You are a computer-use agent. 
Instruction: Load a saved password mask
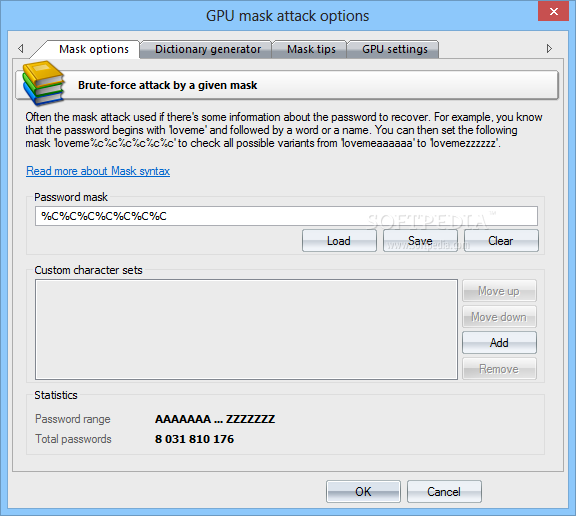(x=339, y=241)
